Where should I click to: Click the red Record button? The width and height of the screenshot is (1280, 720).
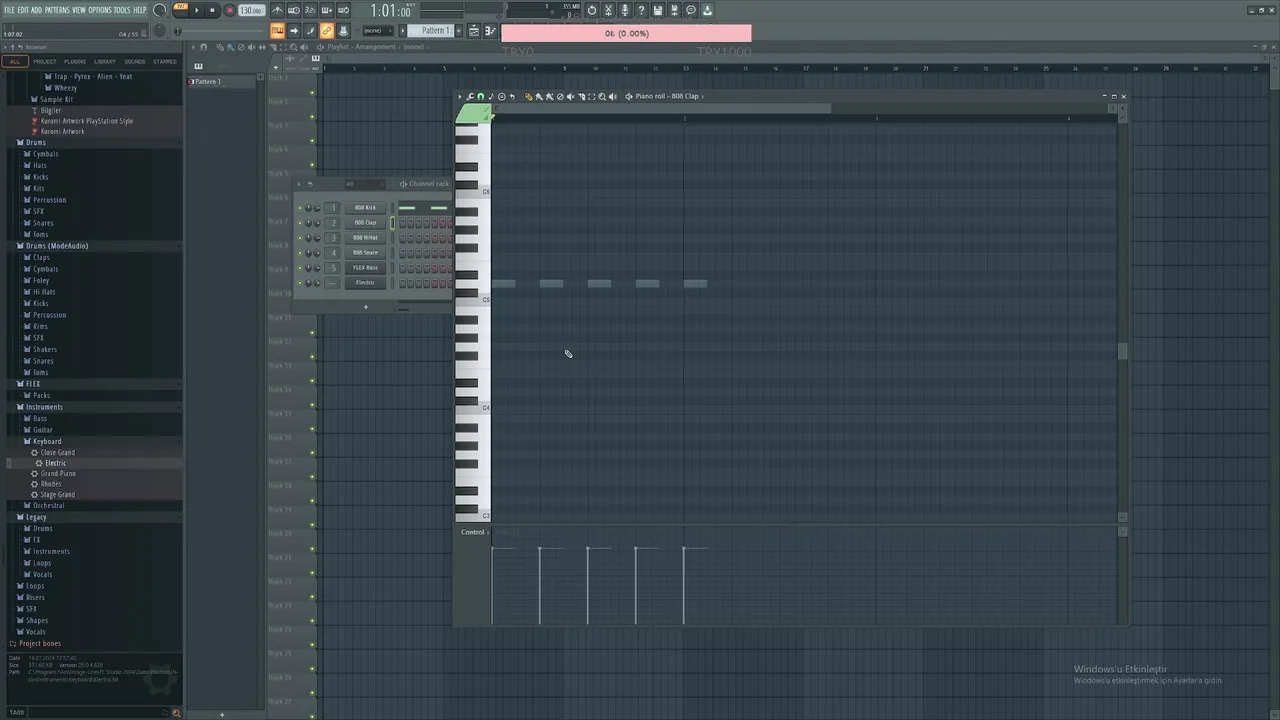click(230, 10)
